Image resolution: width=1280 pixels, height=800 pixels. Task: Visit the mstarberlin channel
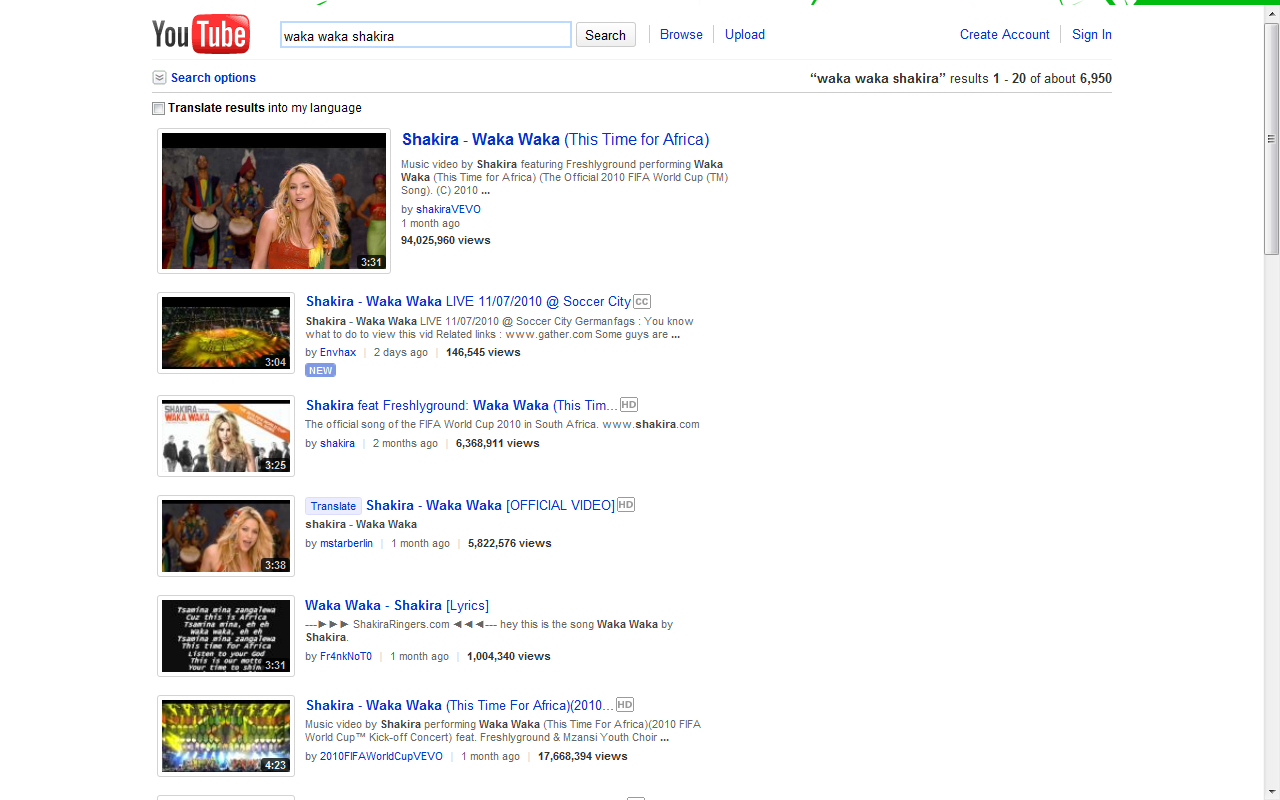(346, 544)
